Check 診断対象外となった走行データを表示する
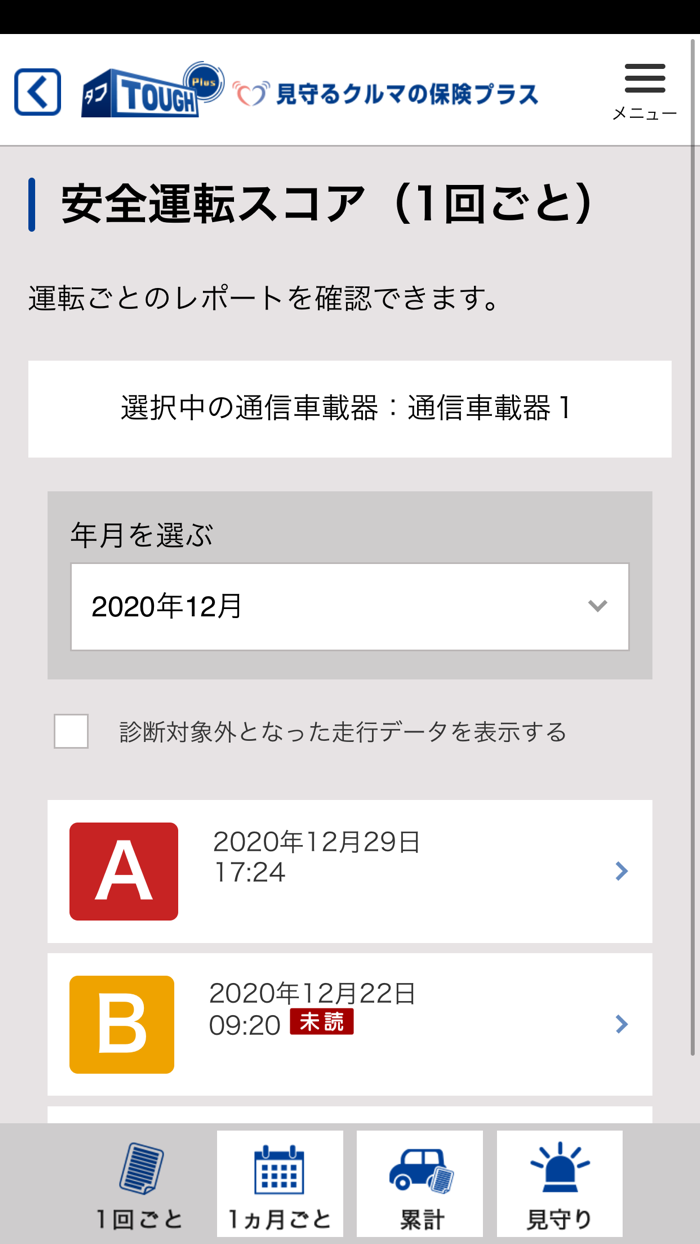Image resolution: width=700 pixels, height=1244 pixels. pos(70,731)
